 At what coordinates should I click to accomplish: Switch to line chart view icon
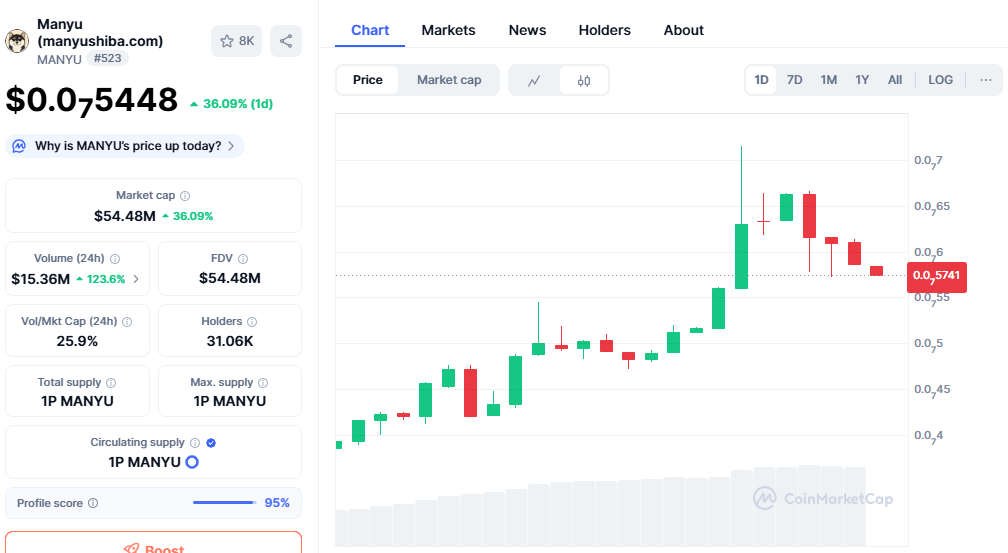pos(534,80)
